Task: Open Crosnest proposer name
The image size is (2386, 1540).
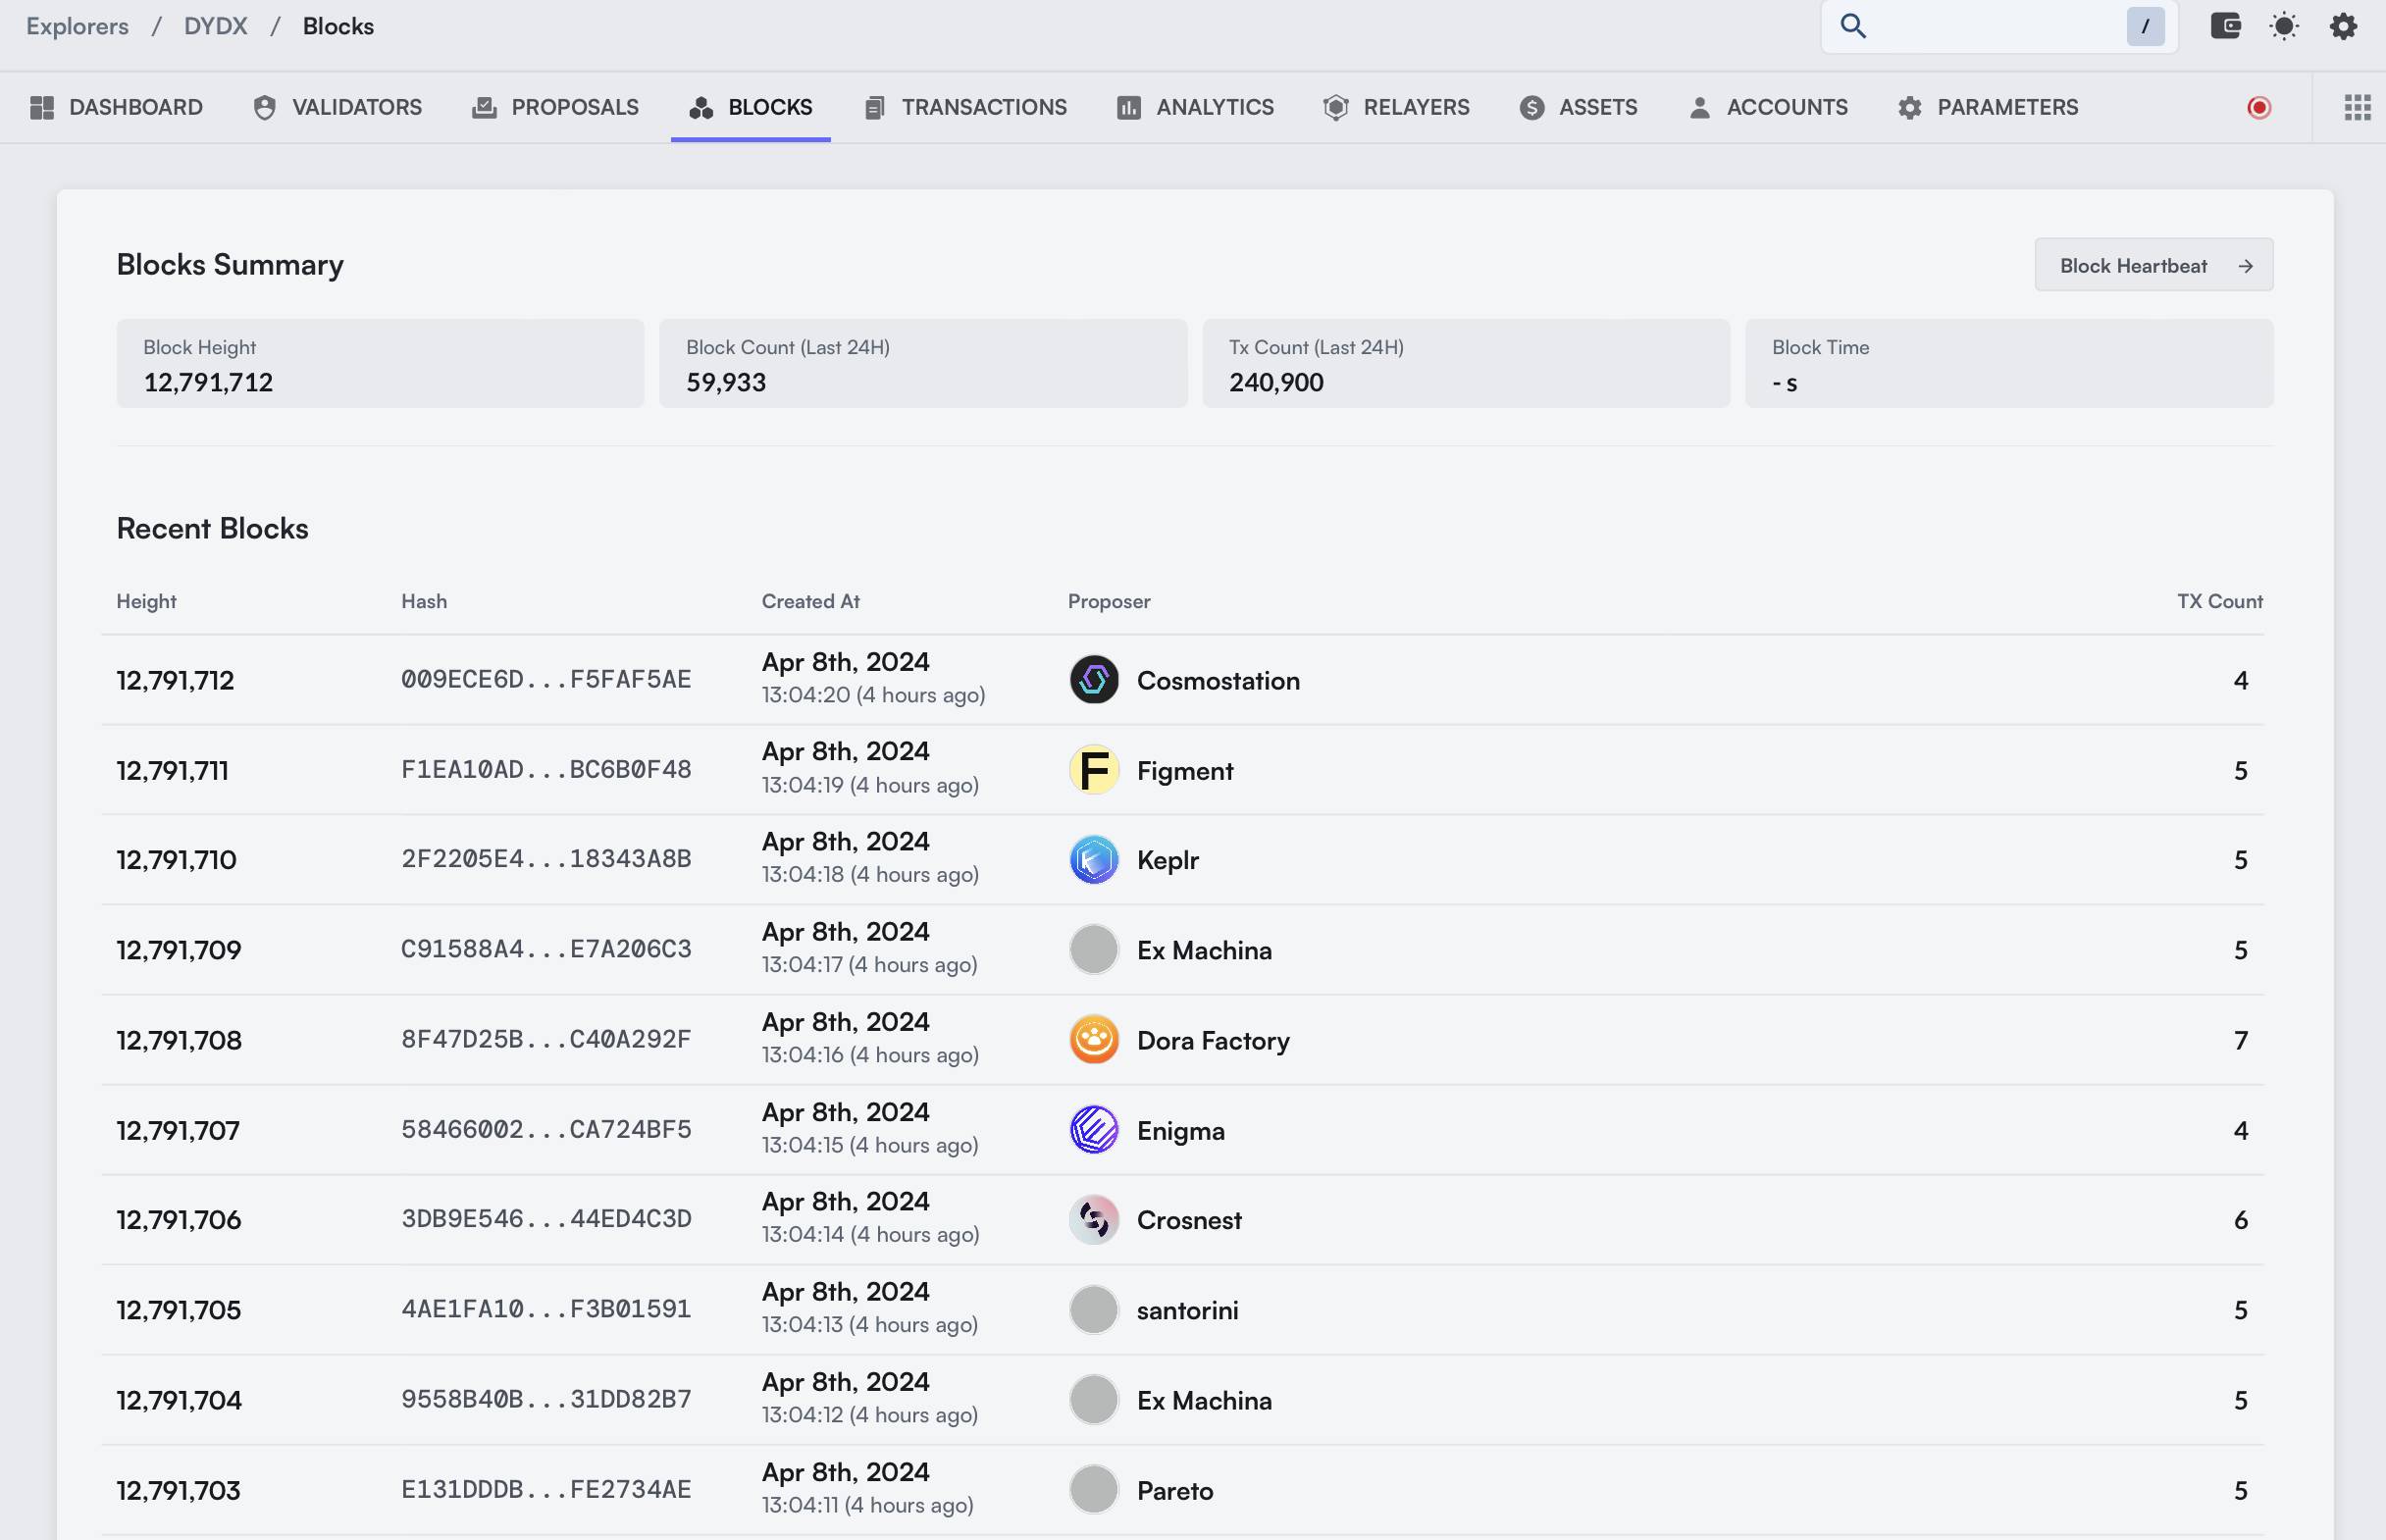Action: tap(1189, 1220)
